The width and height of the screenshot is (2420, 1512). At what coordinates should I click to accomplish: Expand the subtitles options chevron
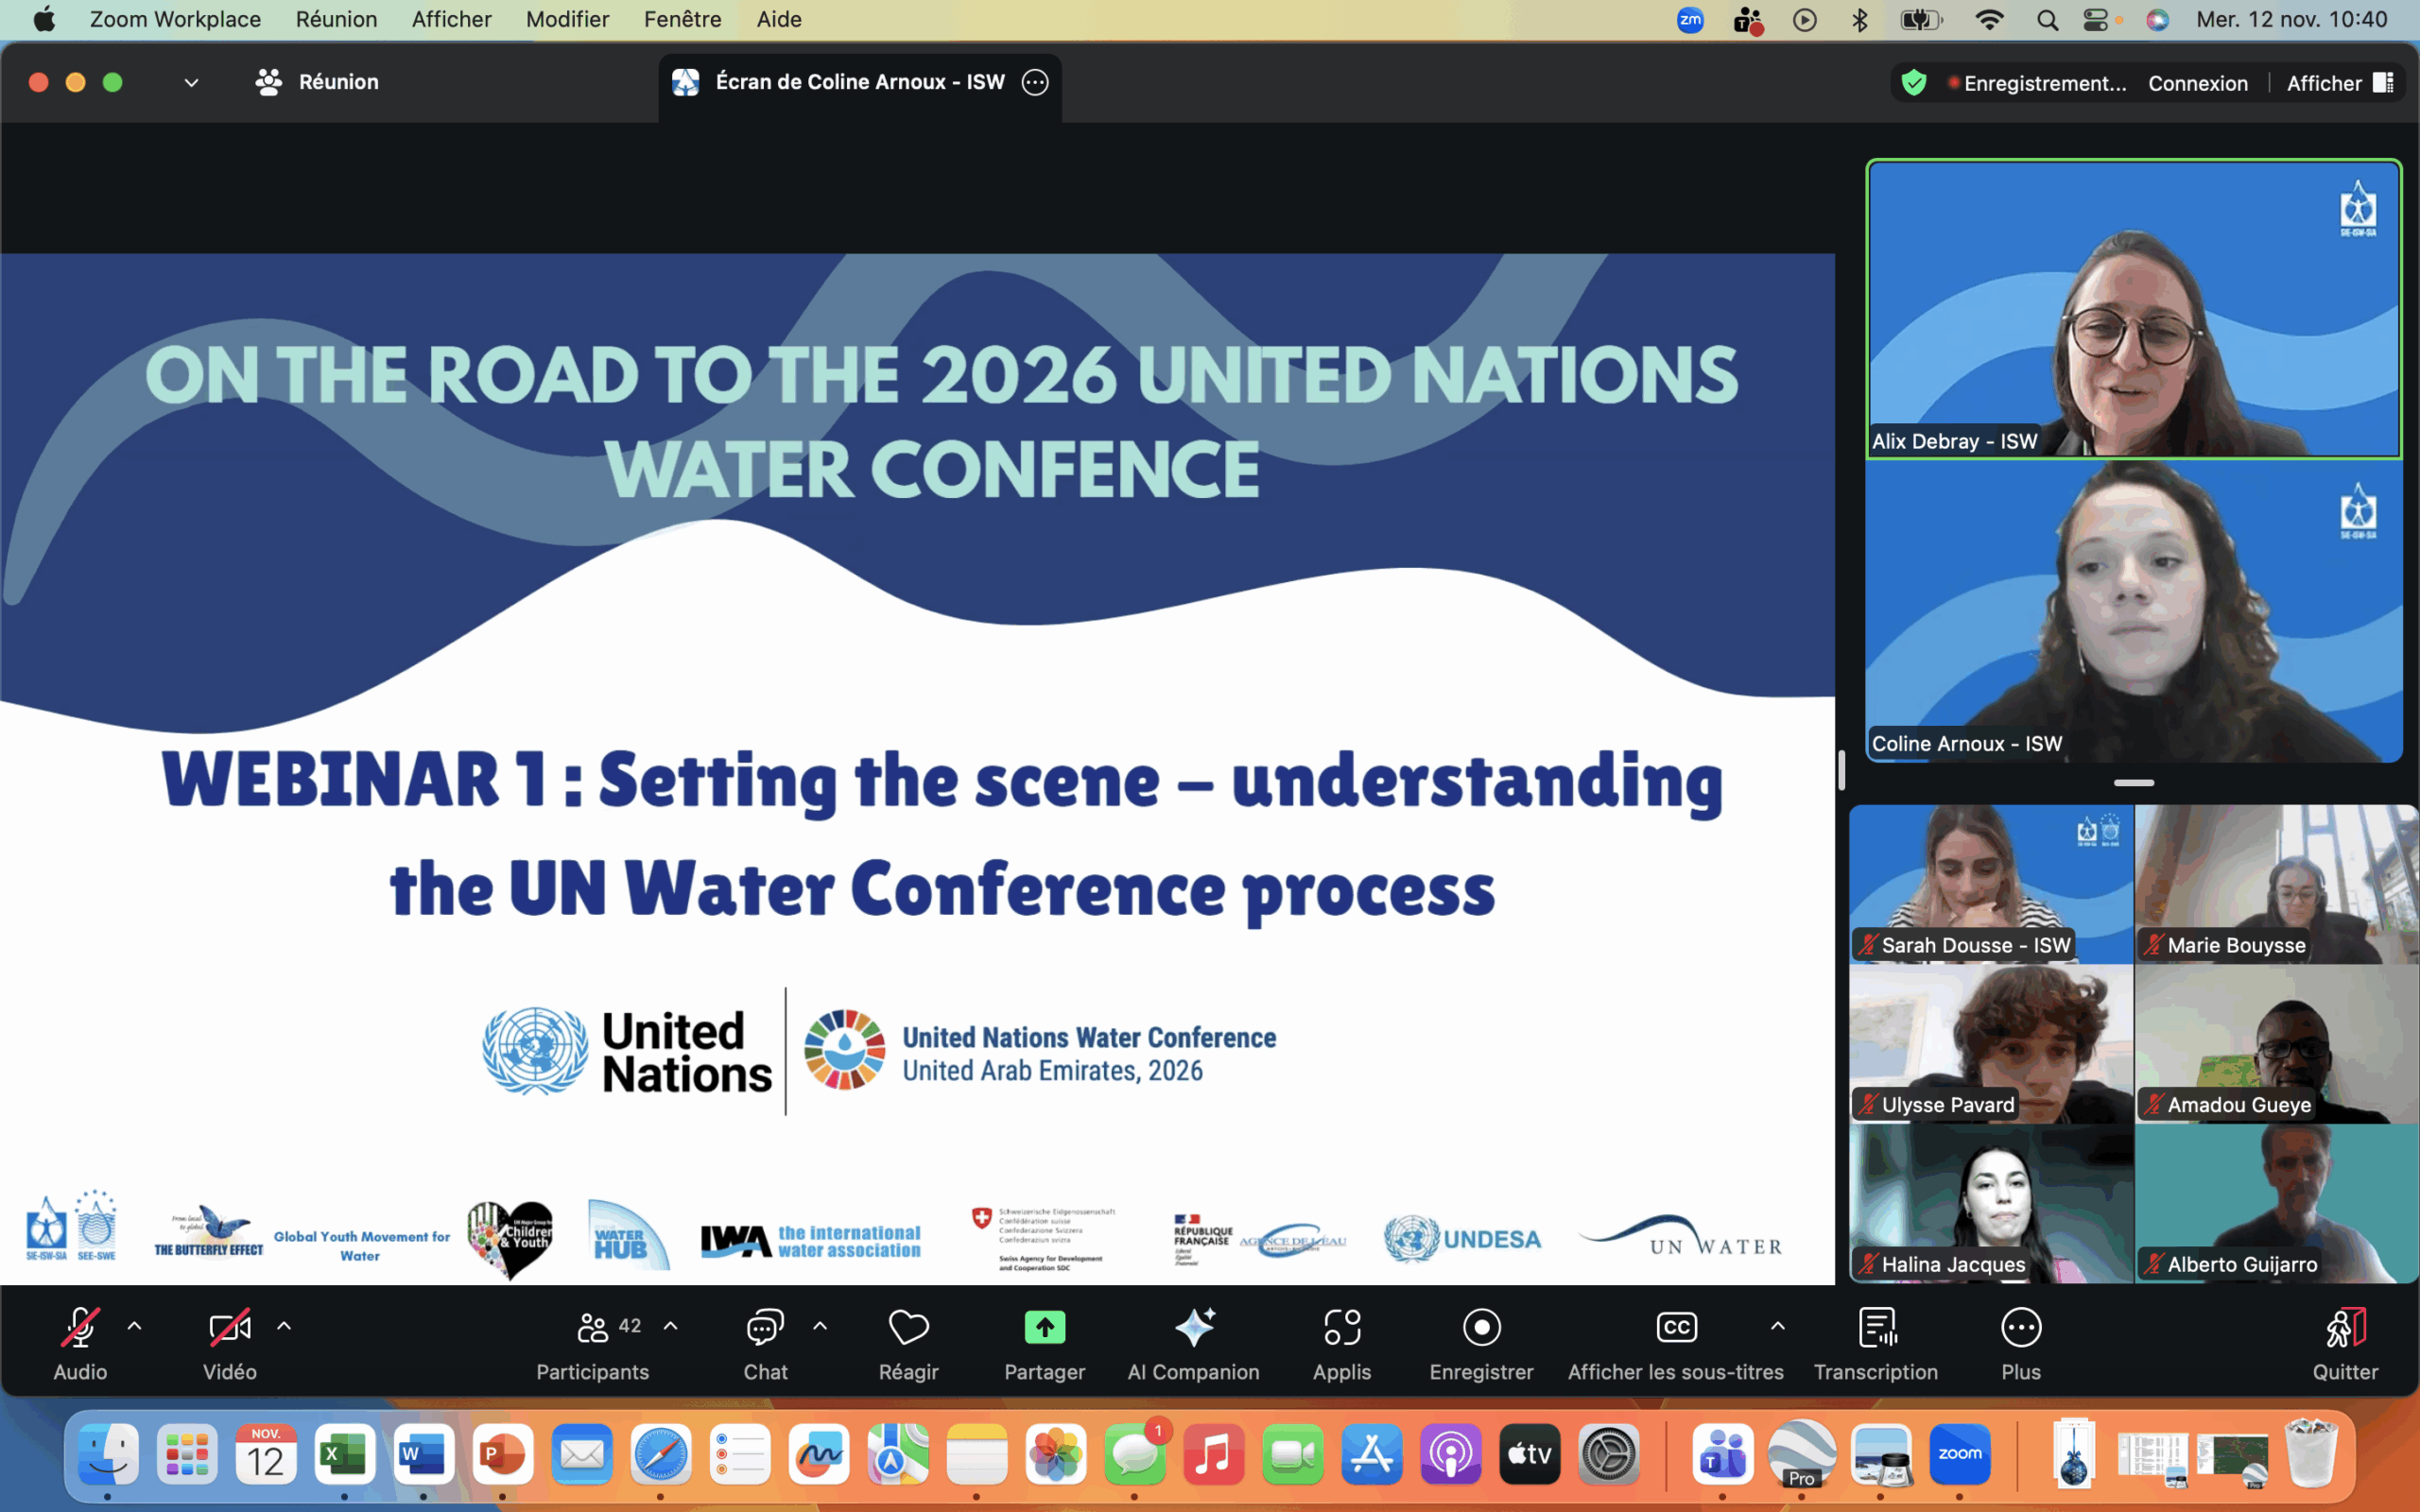[1777, 1326]
